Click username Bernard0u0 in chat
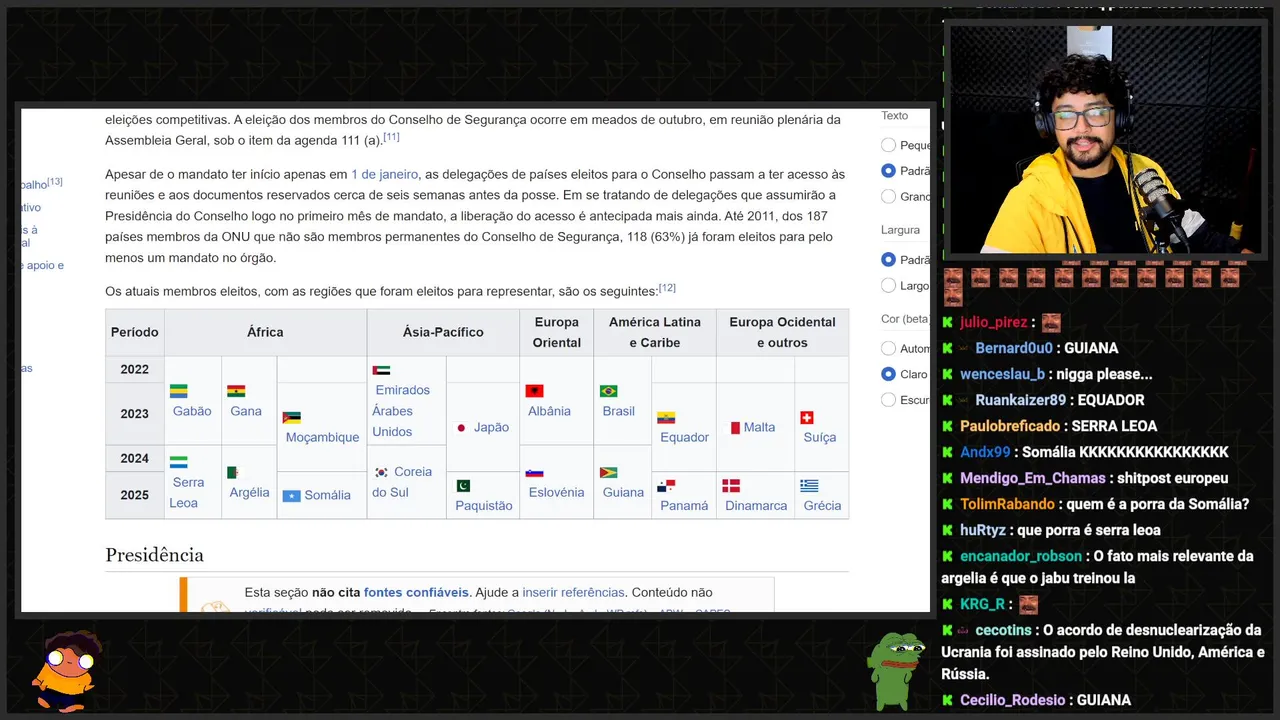This screenshot has height=720, width=1280. pyautogui.click(x=1014, y=348)
